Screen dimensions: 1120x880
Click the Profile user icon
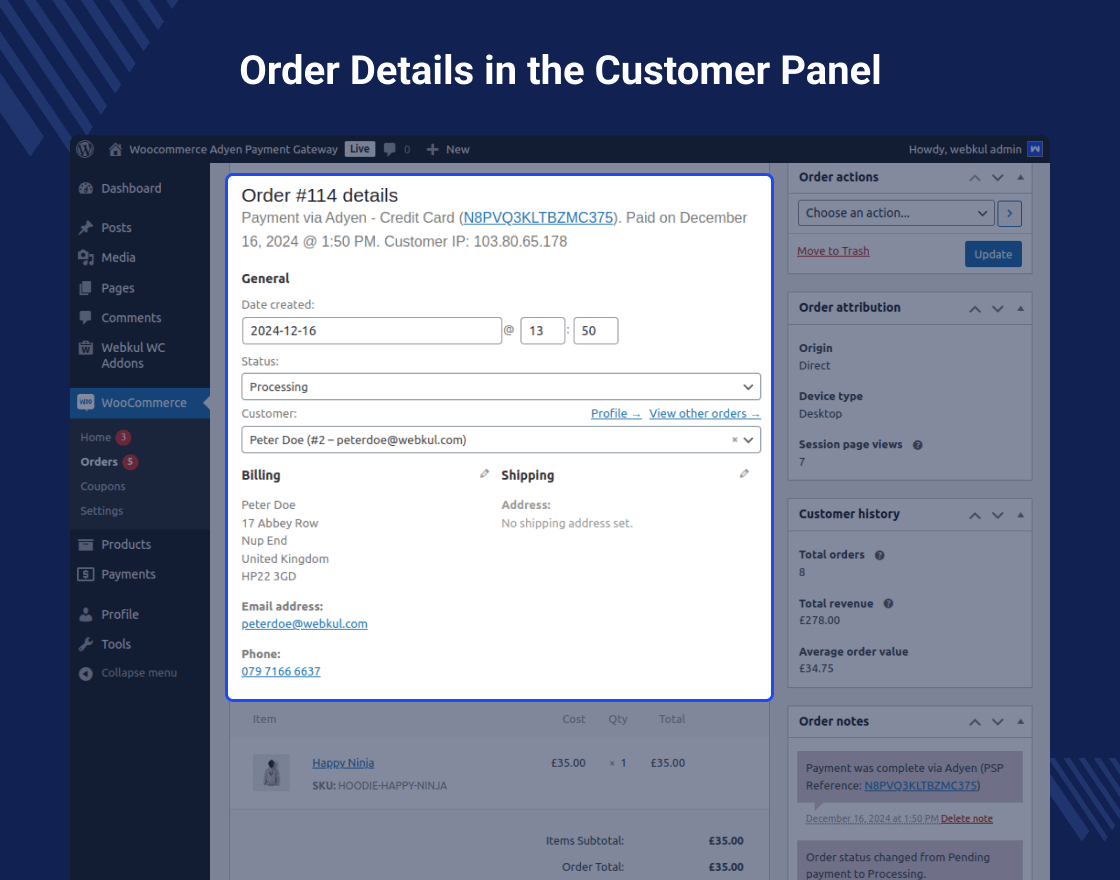click(86, 614)
